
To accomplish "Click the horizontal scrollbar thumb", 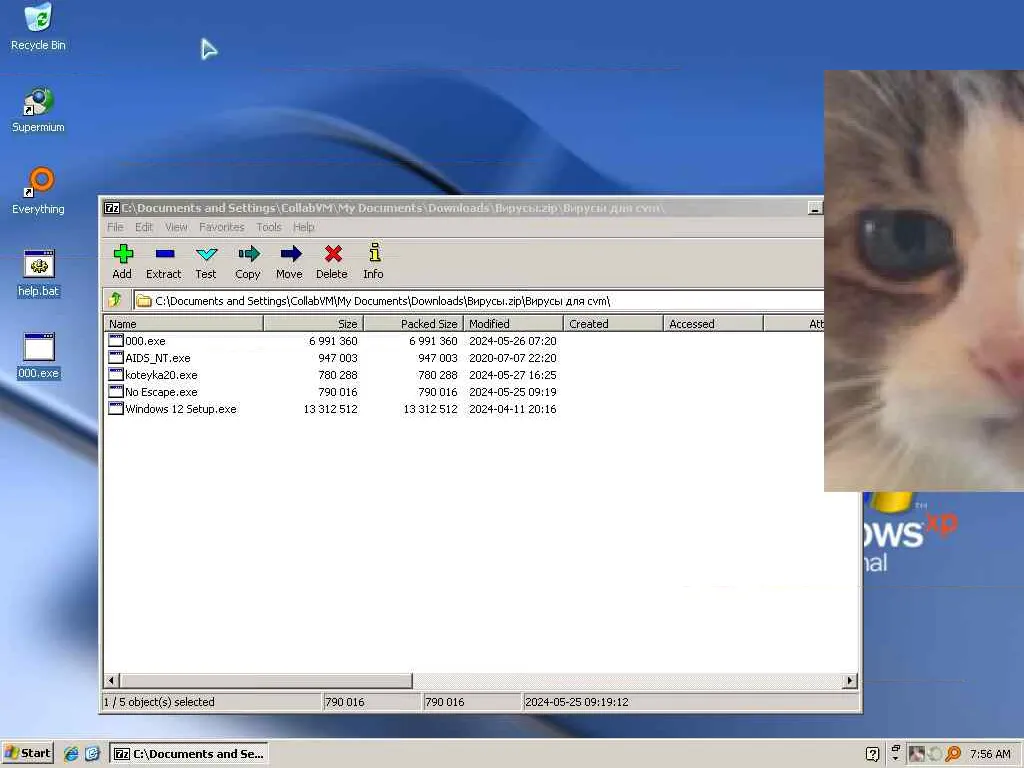I will [x=266, y=680].
